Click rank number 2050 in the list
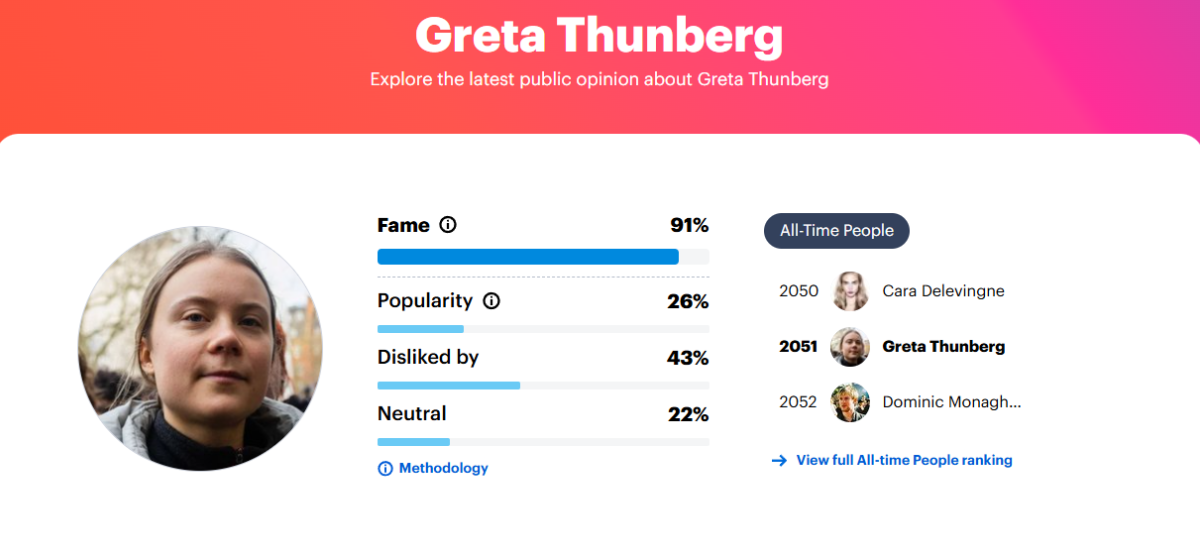The height and width of the screenshot is (556, 1200). click(799, 291)
